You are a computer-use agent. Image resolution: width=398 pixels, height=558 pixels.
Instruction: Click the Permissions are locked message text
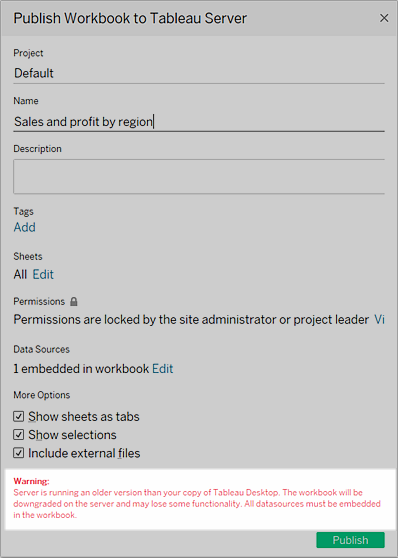click(191, 320)
